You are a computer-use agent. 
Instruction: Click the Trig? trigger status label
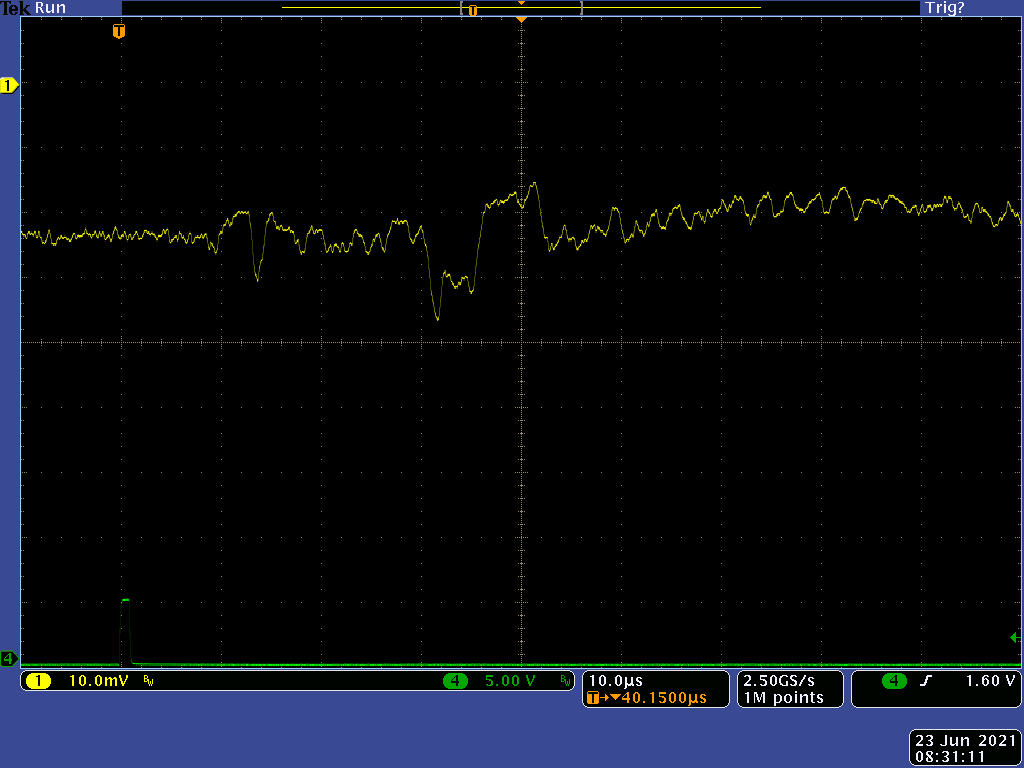point(945,8)
